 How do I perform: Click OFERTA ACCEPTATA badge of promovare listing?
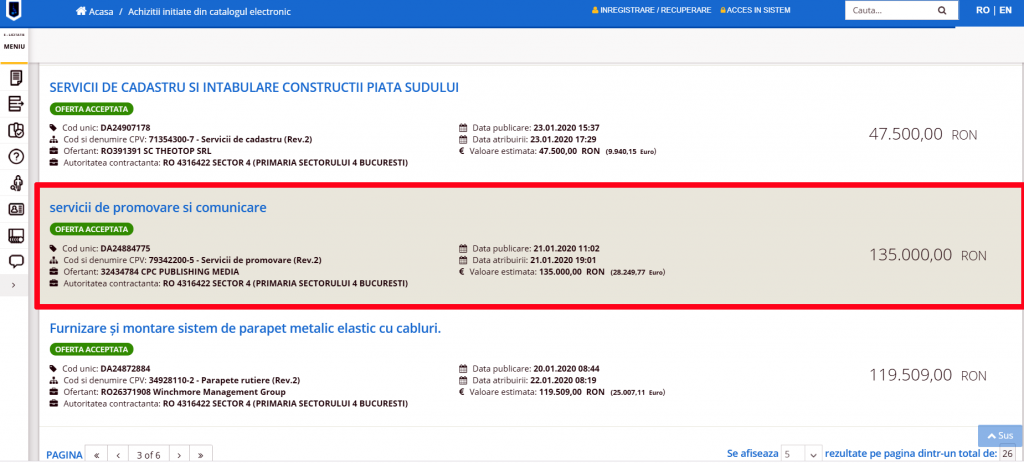click(x=91, y=229)
